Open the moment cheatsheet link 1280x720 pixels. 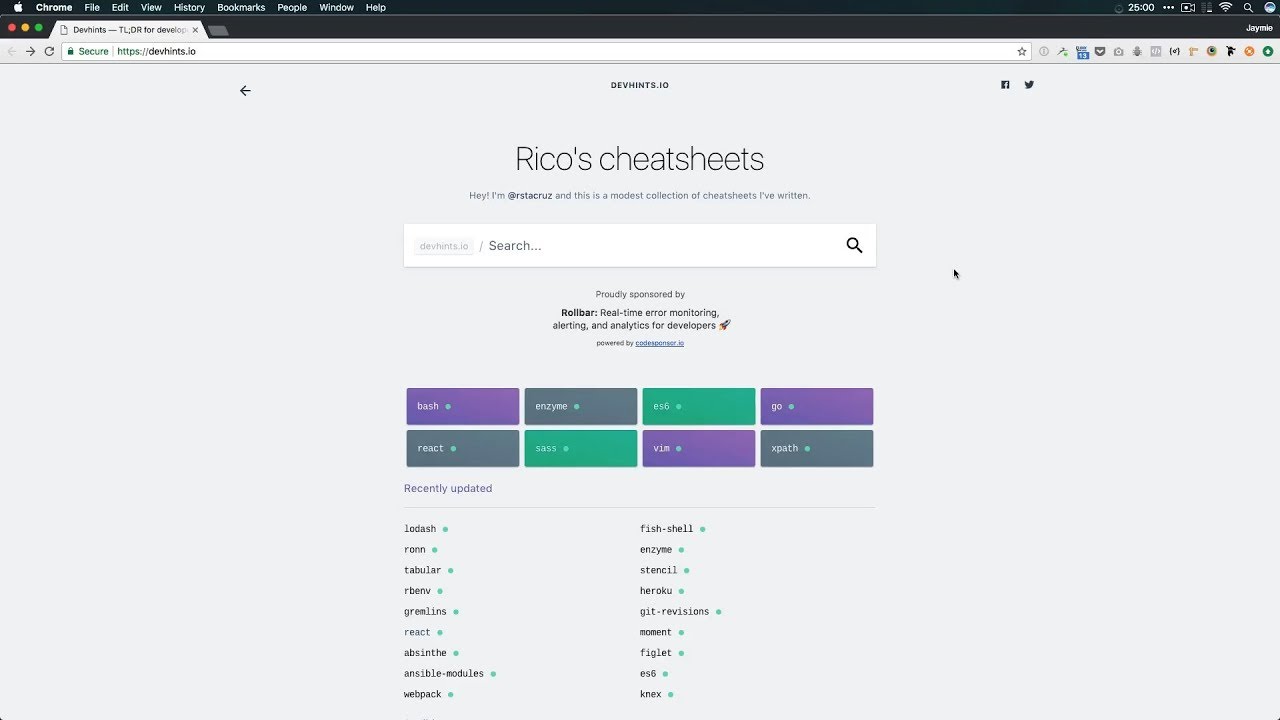pyautogui.click(x=656, y=633)
